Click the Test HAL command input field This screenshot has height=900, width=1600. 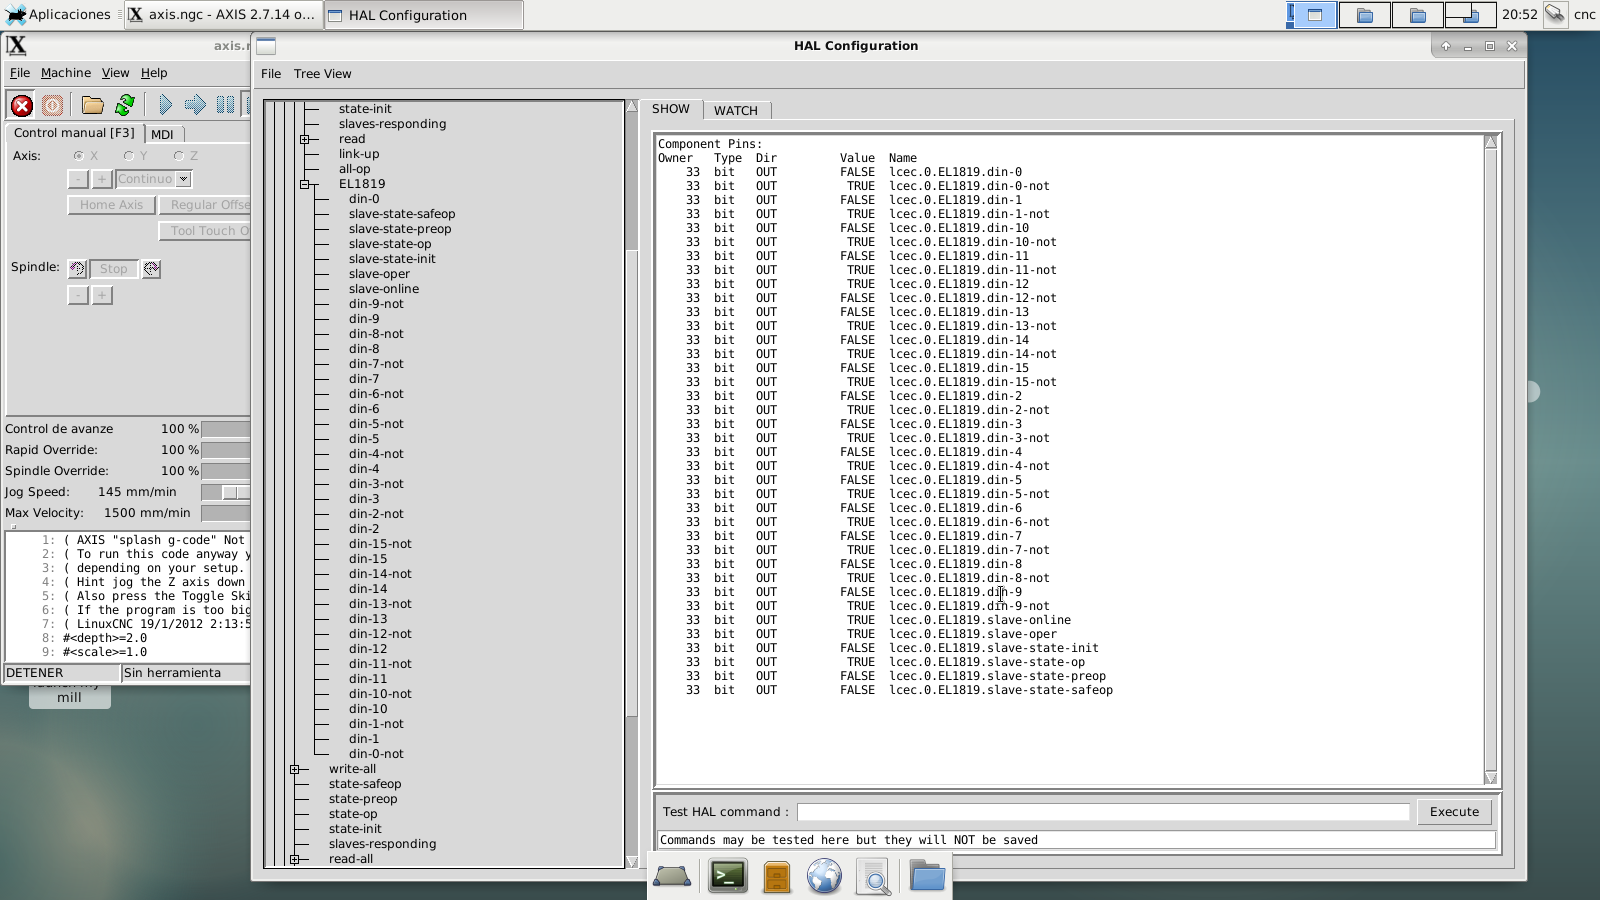tap(1103, 812)
